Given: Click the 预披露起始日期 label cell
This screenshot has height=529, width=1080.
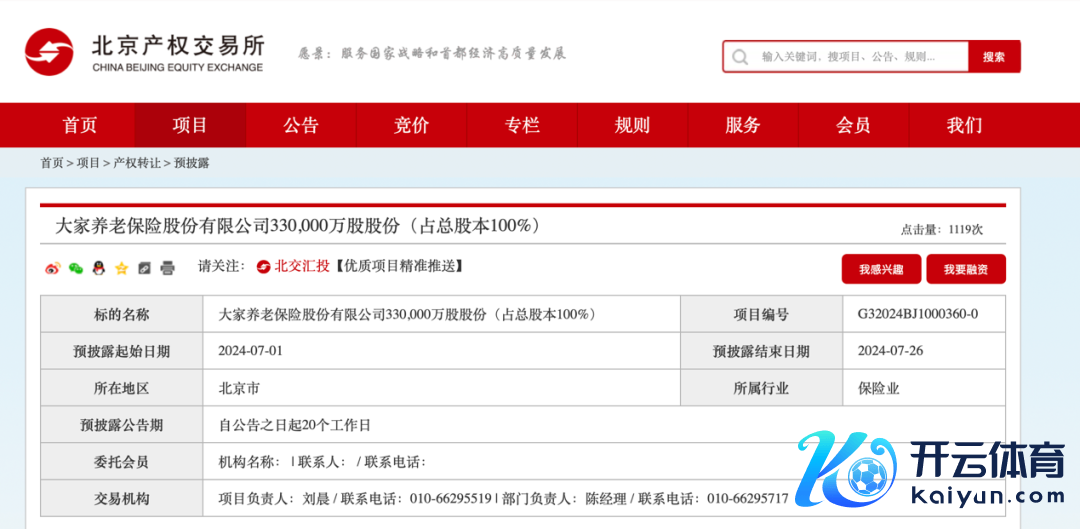Looking at the screenshot, I should point(121,351).
